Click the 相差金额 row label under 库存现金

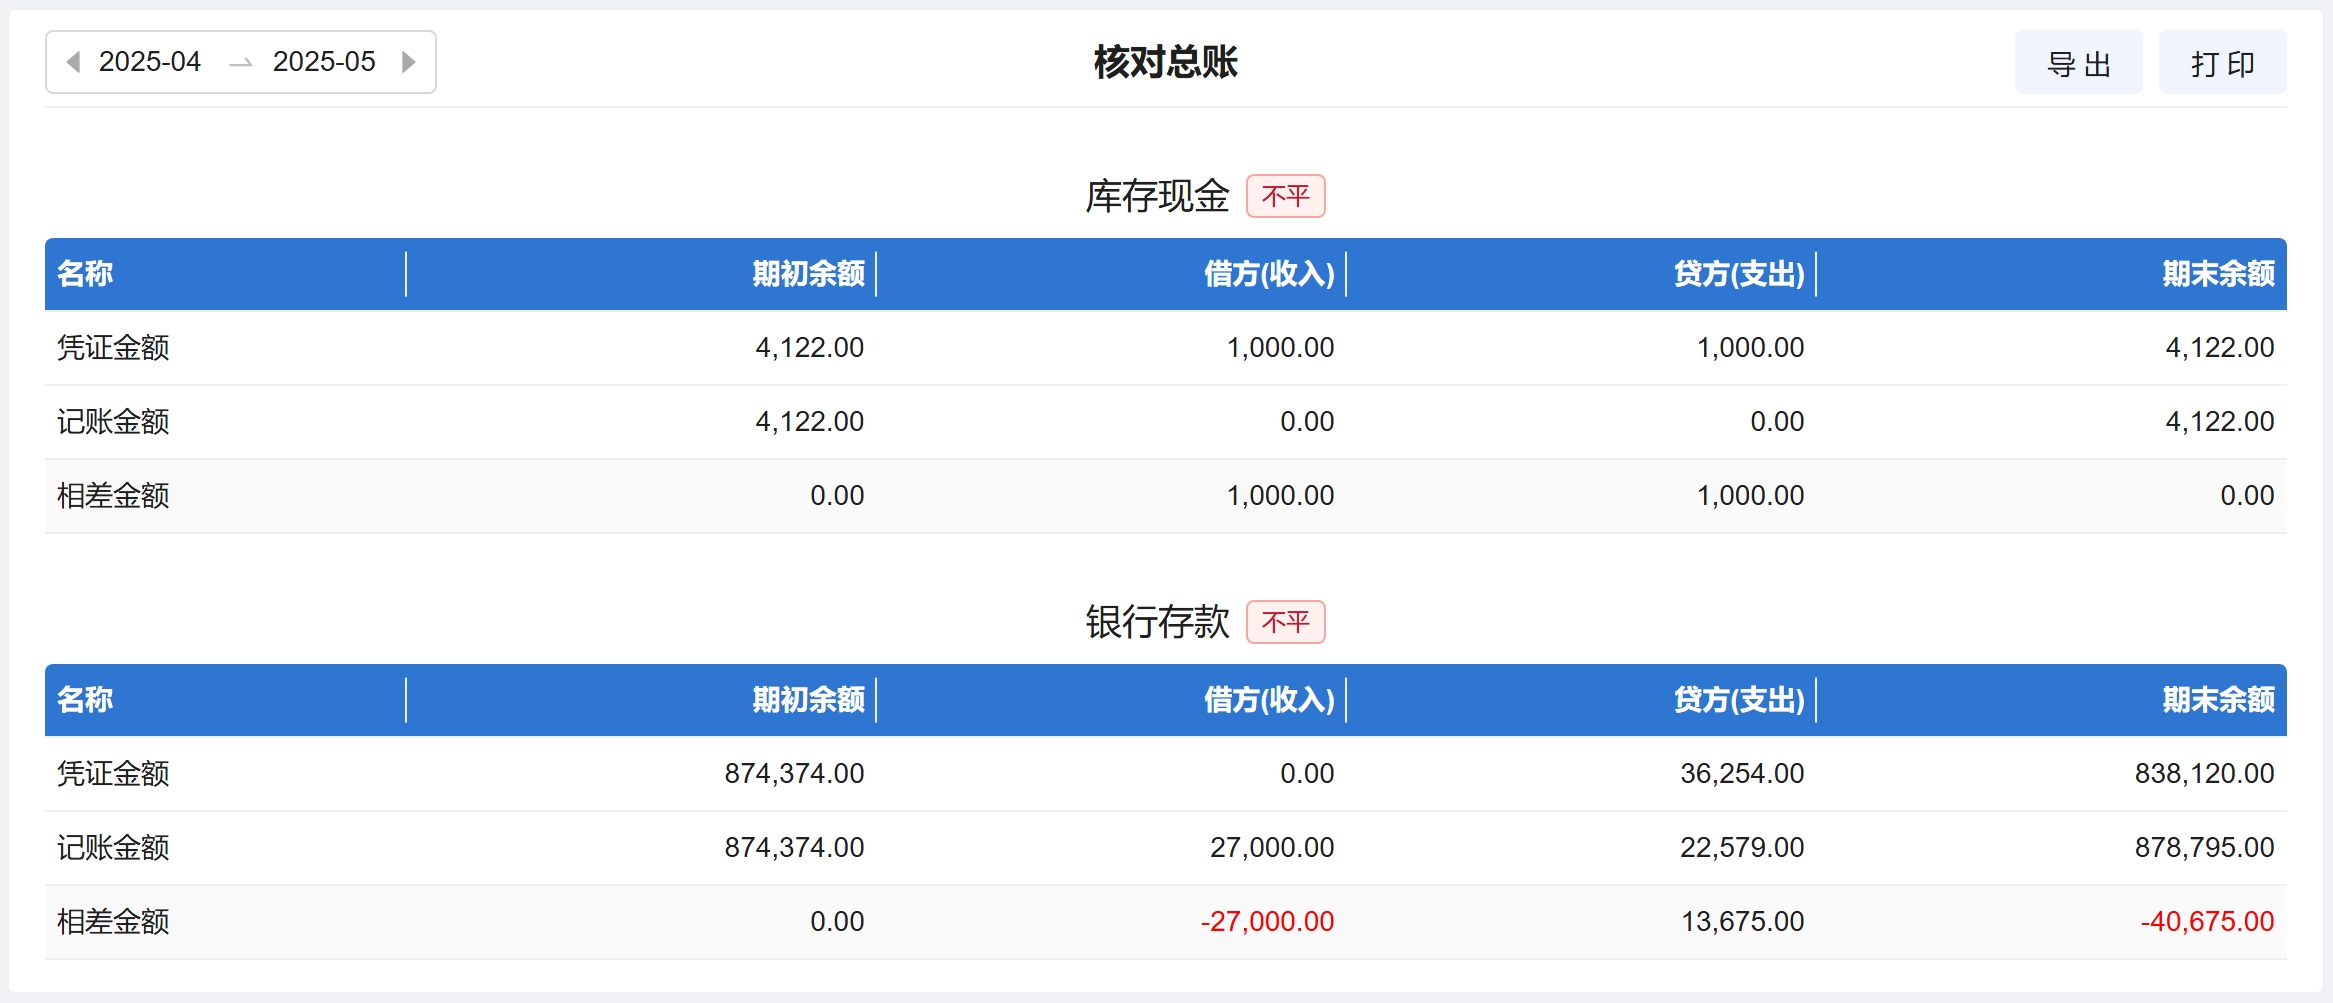(113, 496)
